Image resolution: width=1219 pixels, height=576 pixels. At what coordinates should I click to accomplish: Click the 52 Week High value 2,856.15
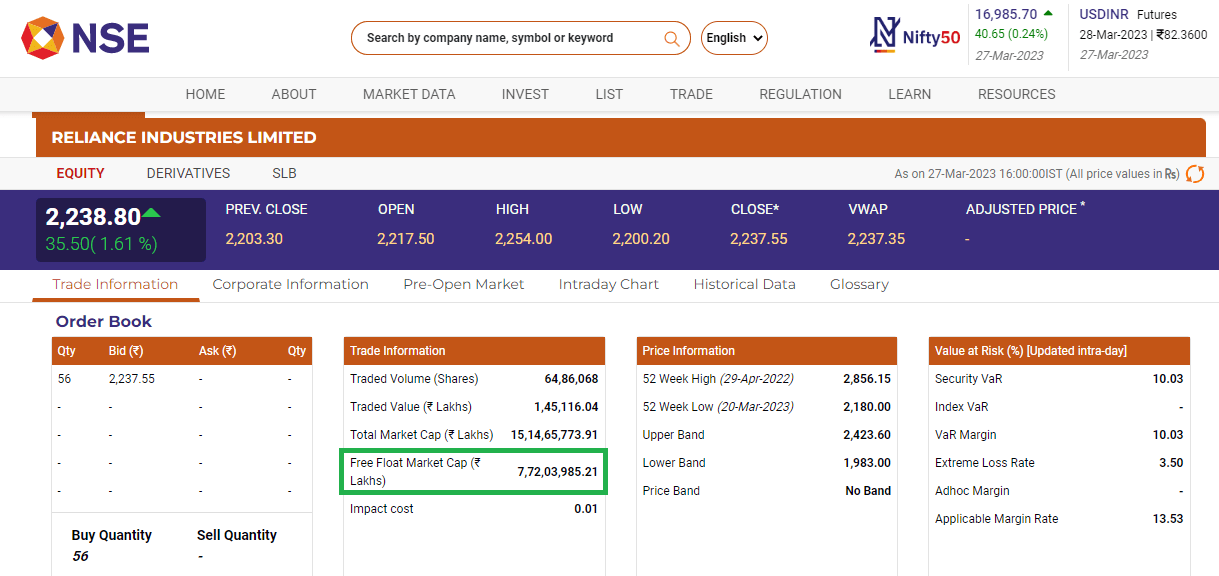[x=867, y=379]
